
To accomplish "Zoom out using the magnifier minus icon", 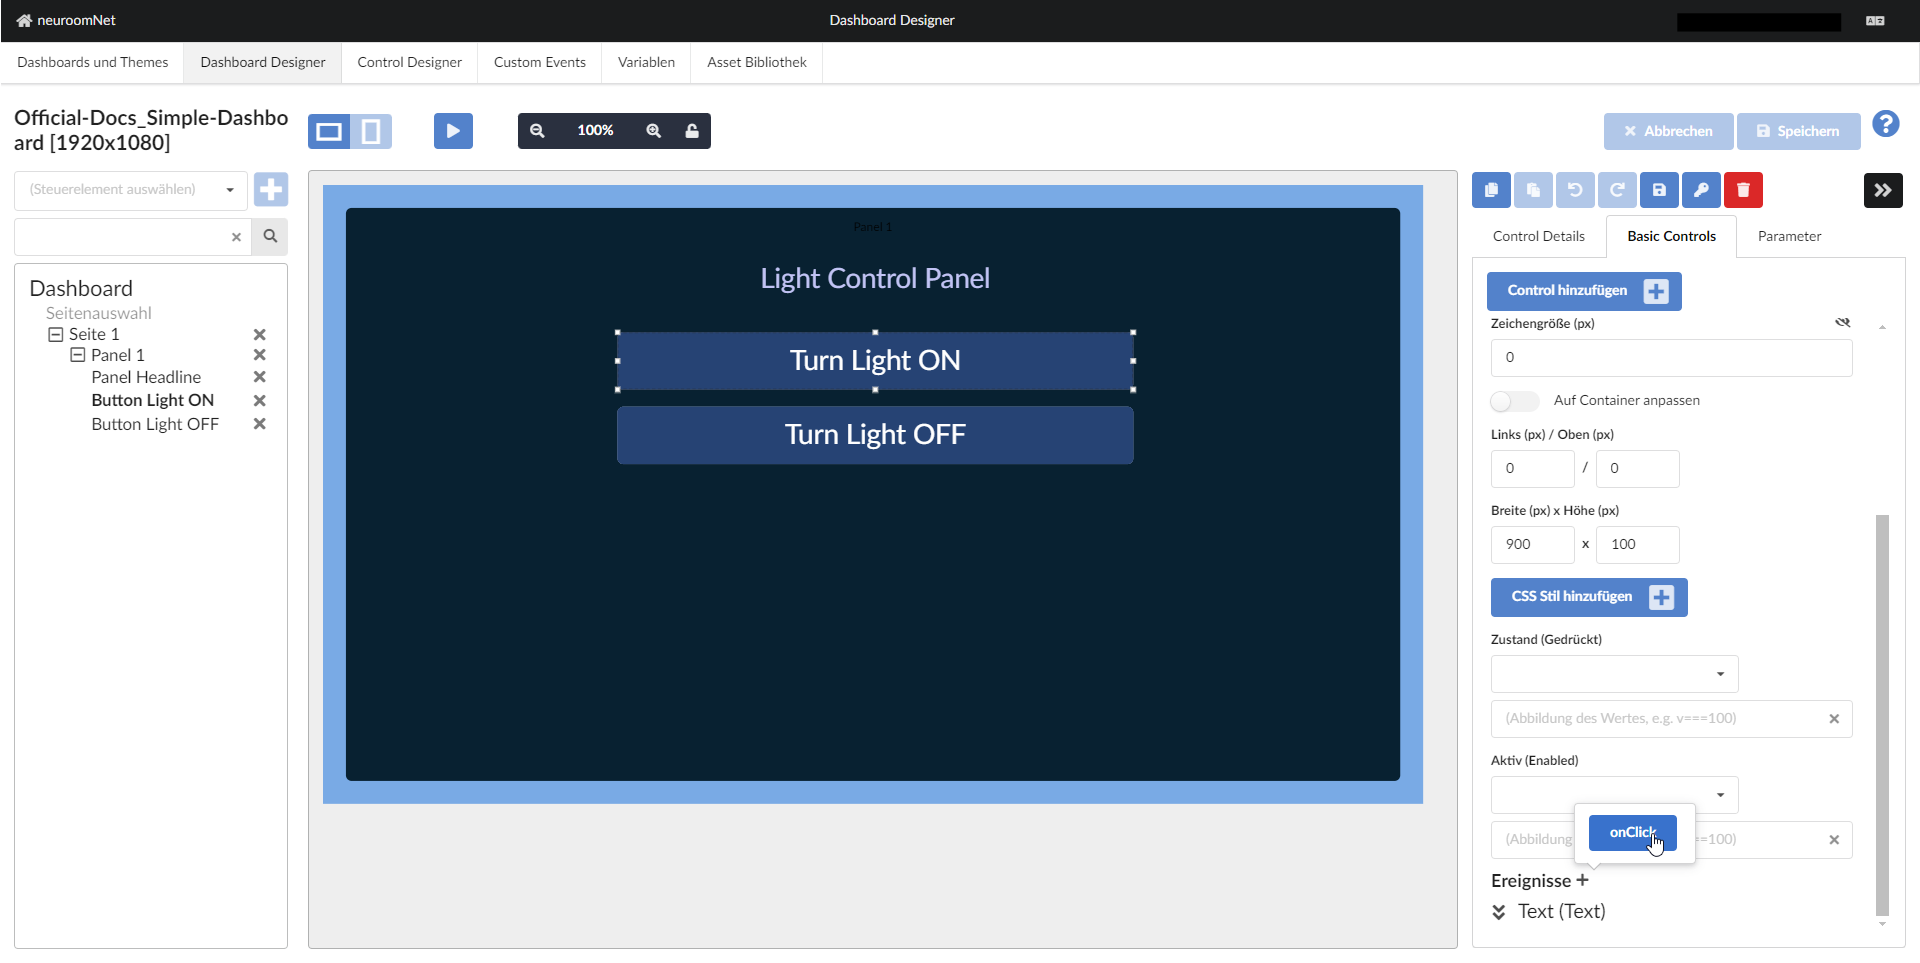I will pos(538,130).
